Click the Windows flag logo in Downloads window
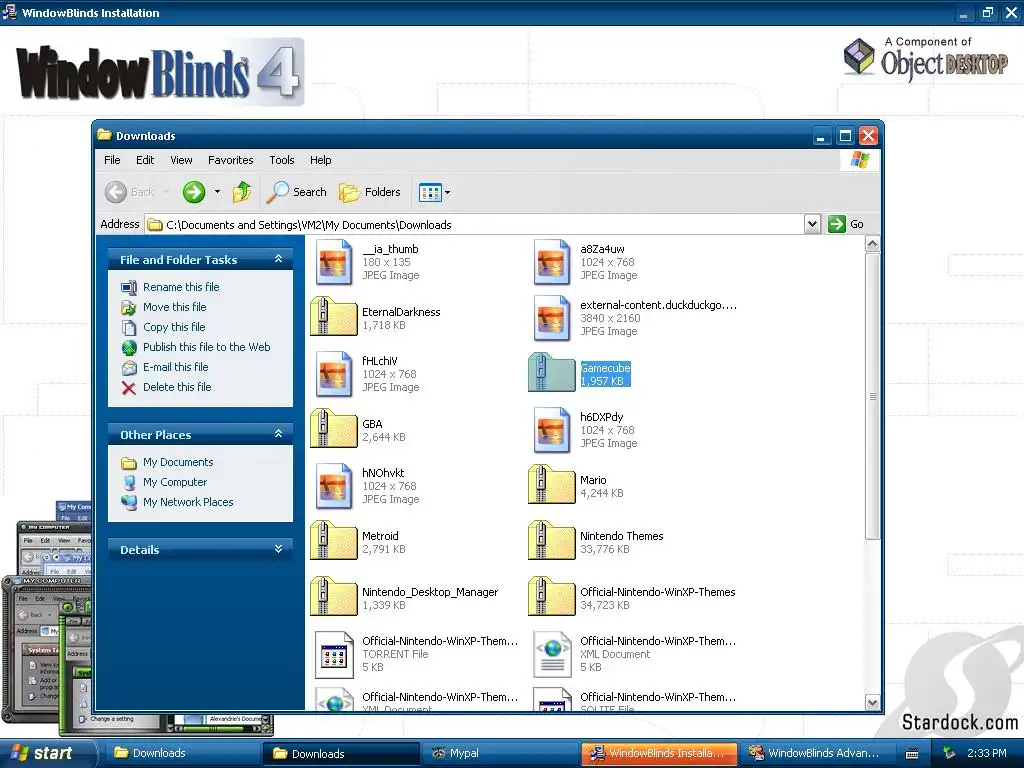 coord(860,160)
